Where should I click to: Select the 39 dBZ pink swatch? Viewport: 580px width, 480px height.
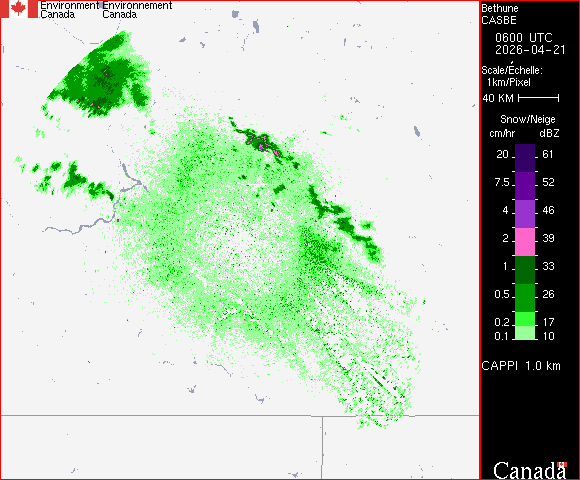coord(525,242)
